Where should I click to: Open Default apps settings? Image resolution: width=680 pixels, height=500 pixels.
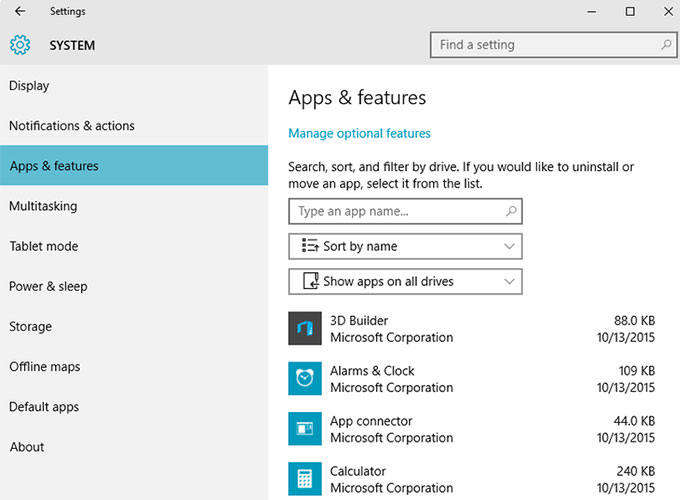(134, 407)
